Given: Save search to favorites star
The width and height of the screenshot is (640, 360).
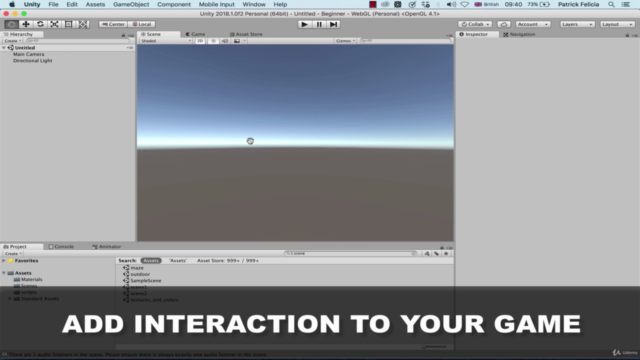Looking at the screenshot, I should [x=446, y=253].
